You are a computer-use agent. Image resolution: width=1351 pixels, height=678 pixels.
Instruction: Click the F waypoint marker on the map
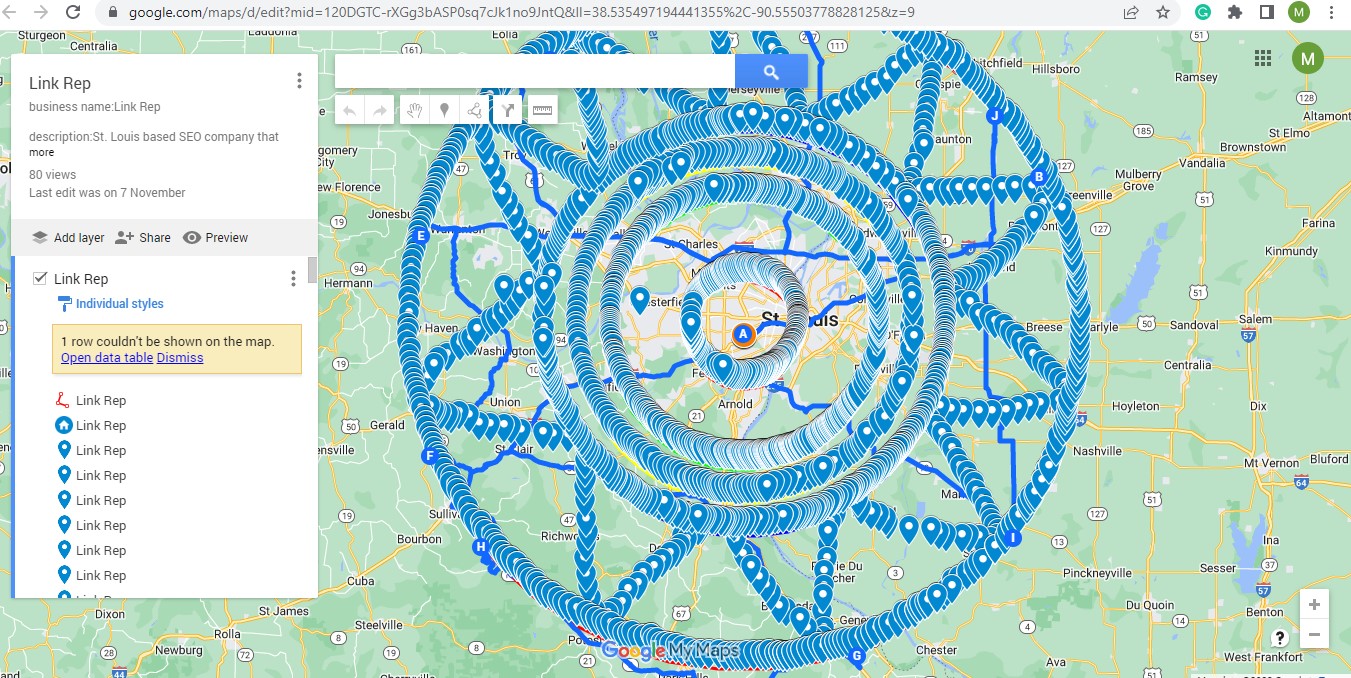coord(431,456)
